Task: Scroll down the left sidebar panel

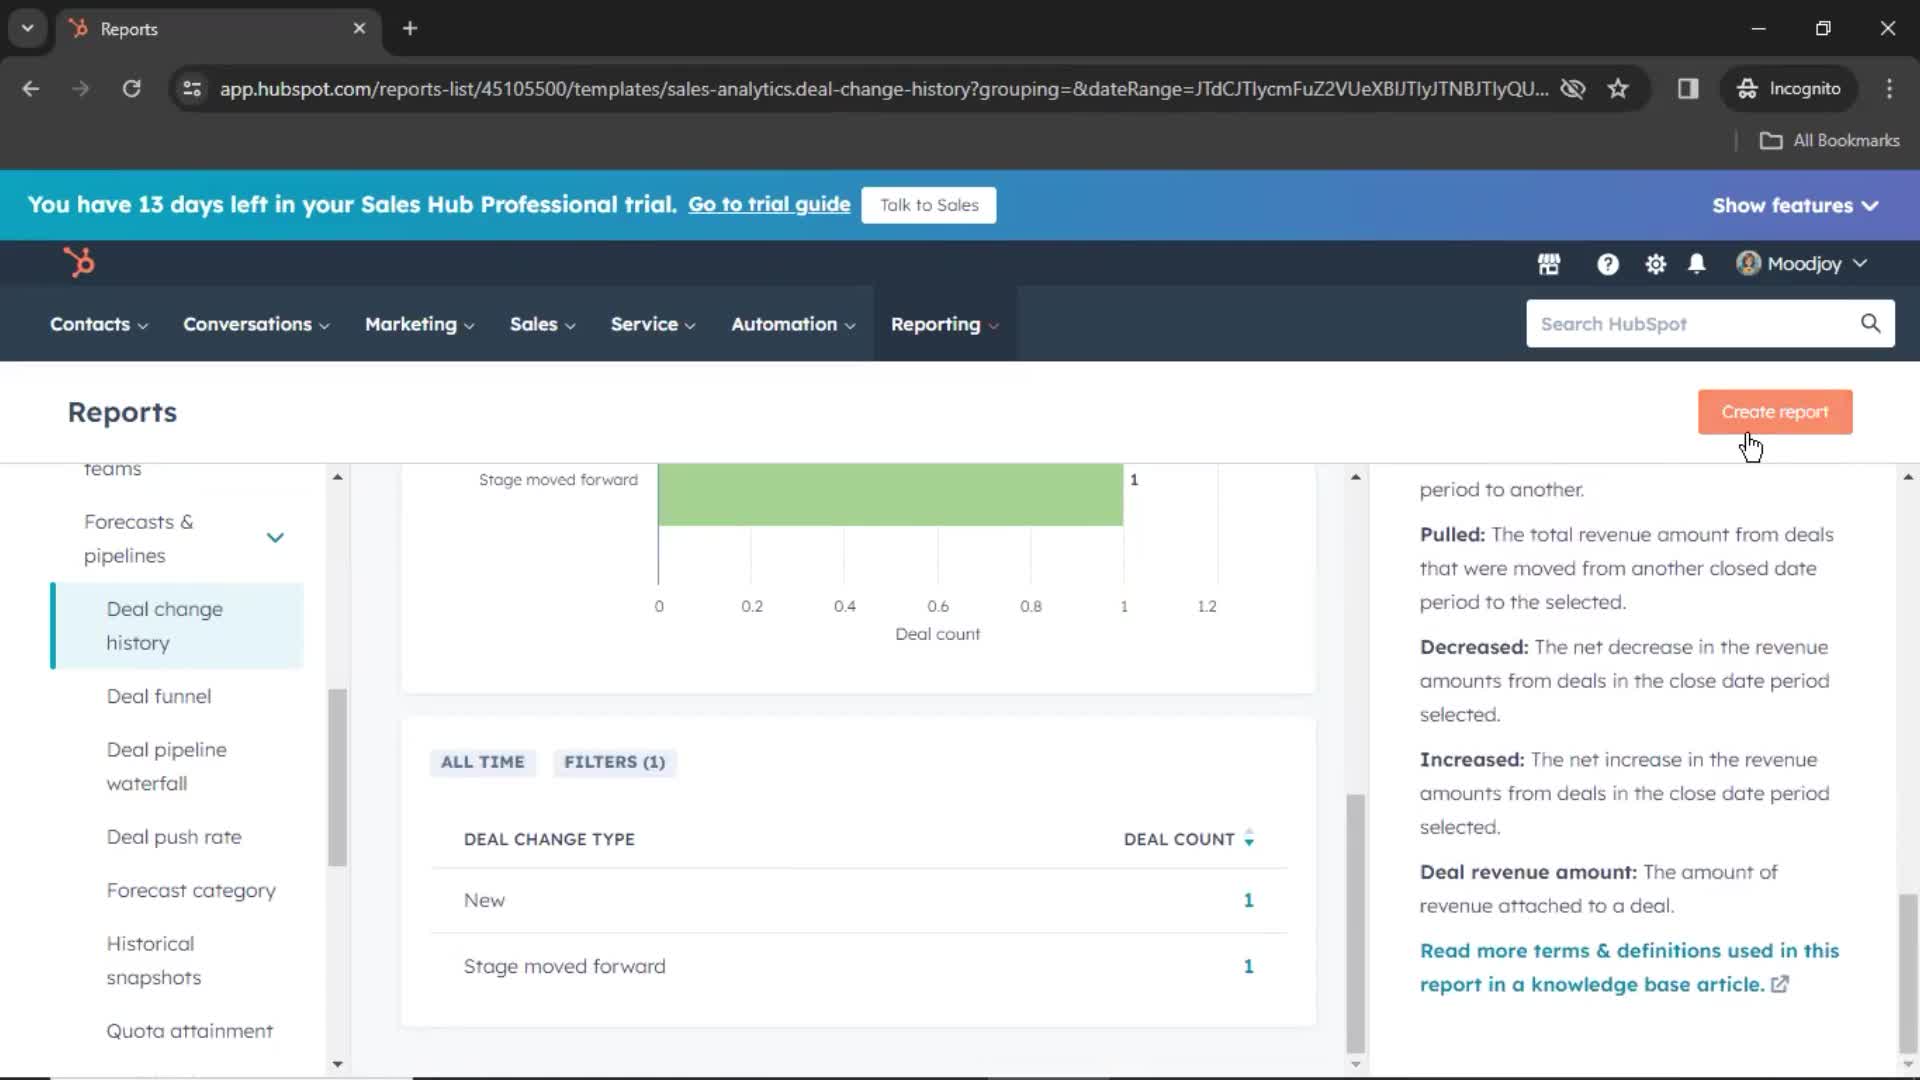Action: pyautogui.click(x=336, y=1063)
